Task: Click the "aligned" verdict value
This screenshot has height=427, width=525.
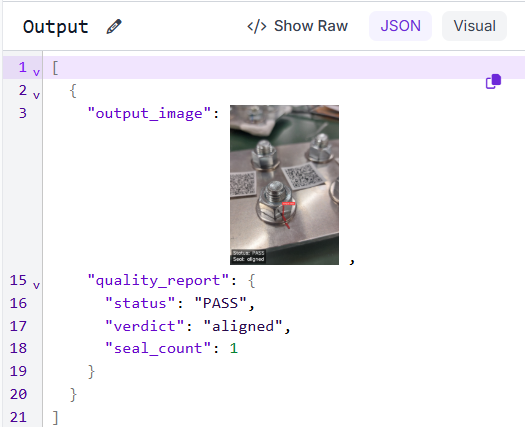Action: (243, 326)
